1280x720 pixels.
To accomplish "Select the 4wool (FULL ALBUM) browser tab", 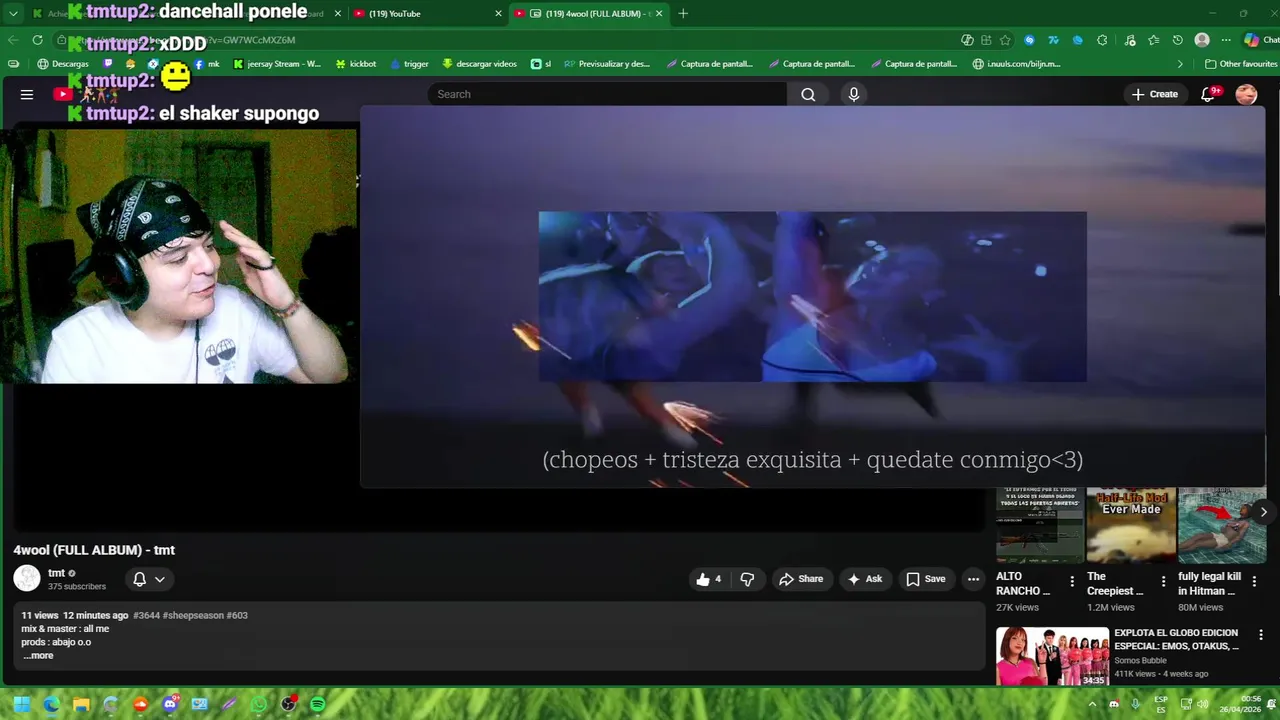I will point(590,13).
